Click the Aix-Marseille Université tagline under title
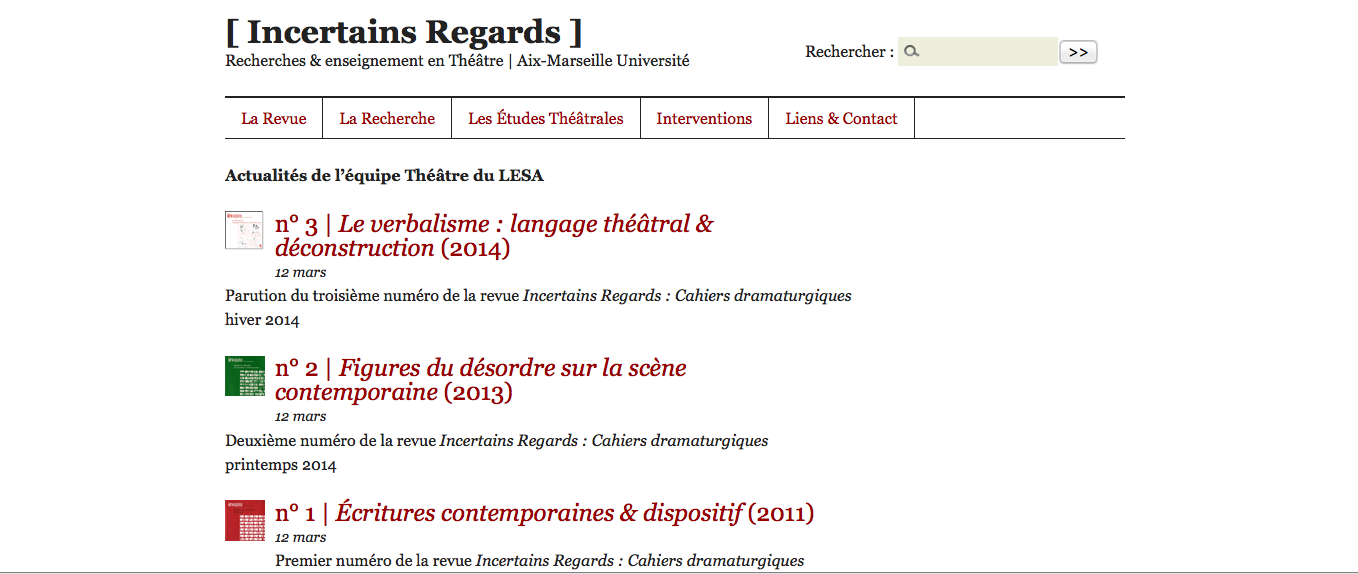The width and height of the screenshot is (1358, 574). (457, 61)
